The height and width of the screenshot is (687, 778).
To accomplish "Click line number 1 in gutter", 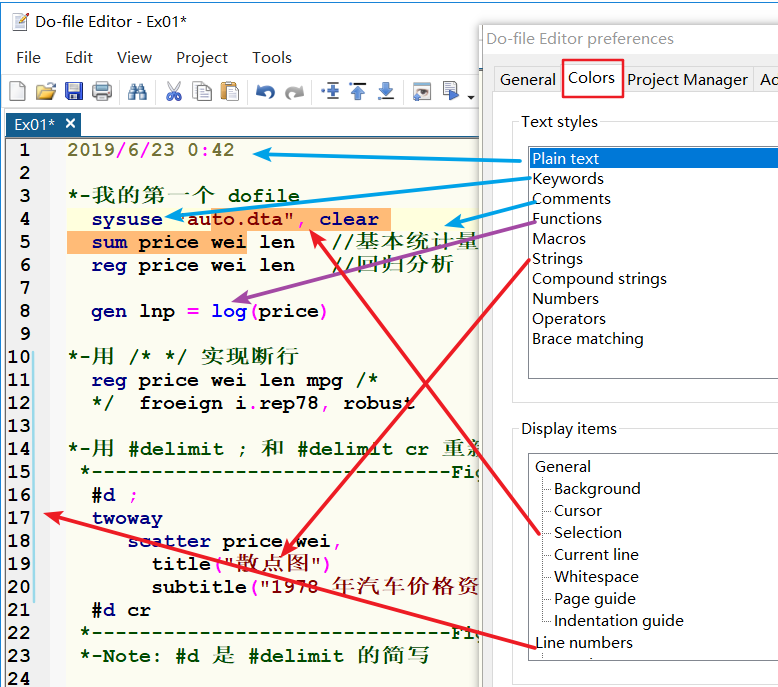I will click(x=25, y=149).
